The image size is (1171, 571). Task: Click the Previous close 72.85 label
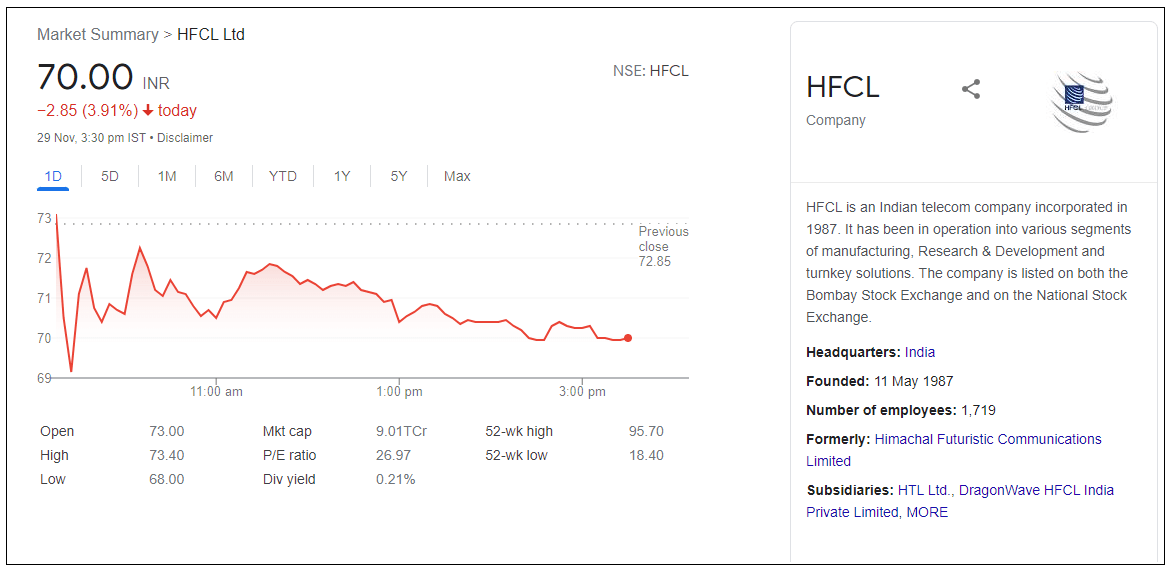click(663, 246)
